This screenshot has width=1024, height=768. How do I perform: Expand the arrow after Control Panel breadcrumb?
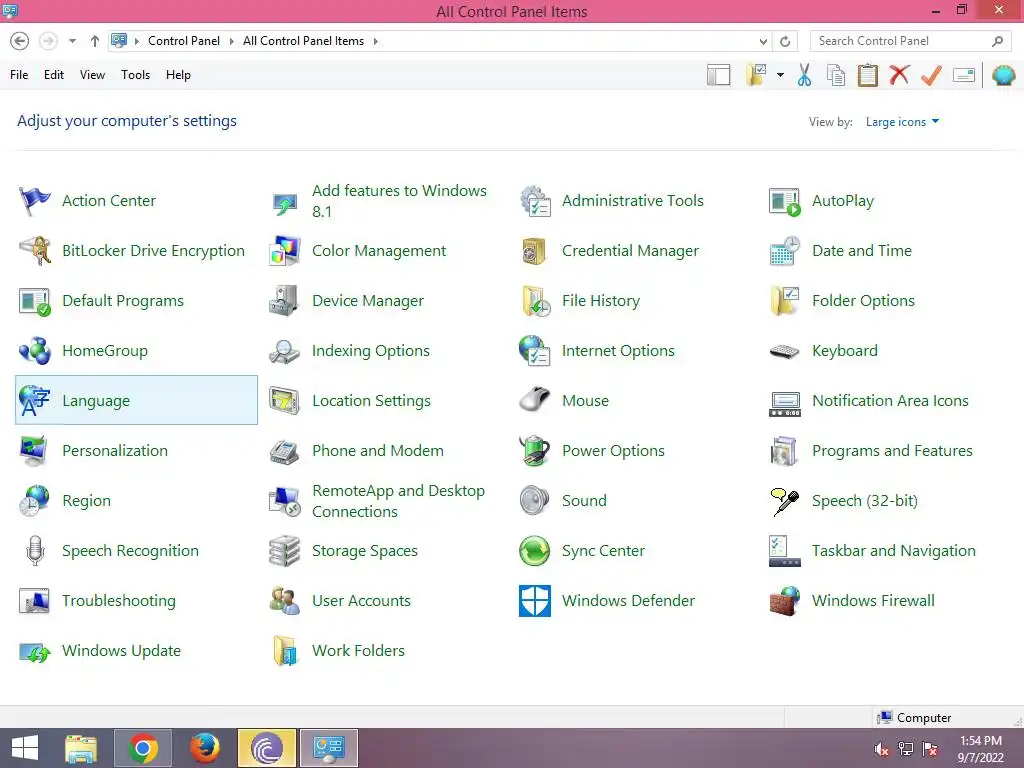point(231,41)
